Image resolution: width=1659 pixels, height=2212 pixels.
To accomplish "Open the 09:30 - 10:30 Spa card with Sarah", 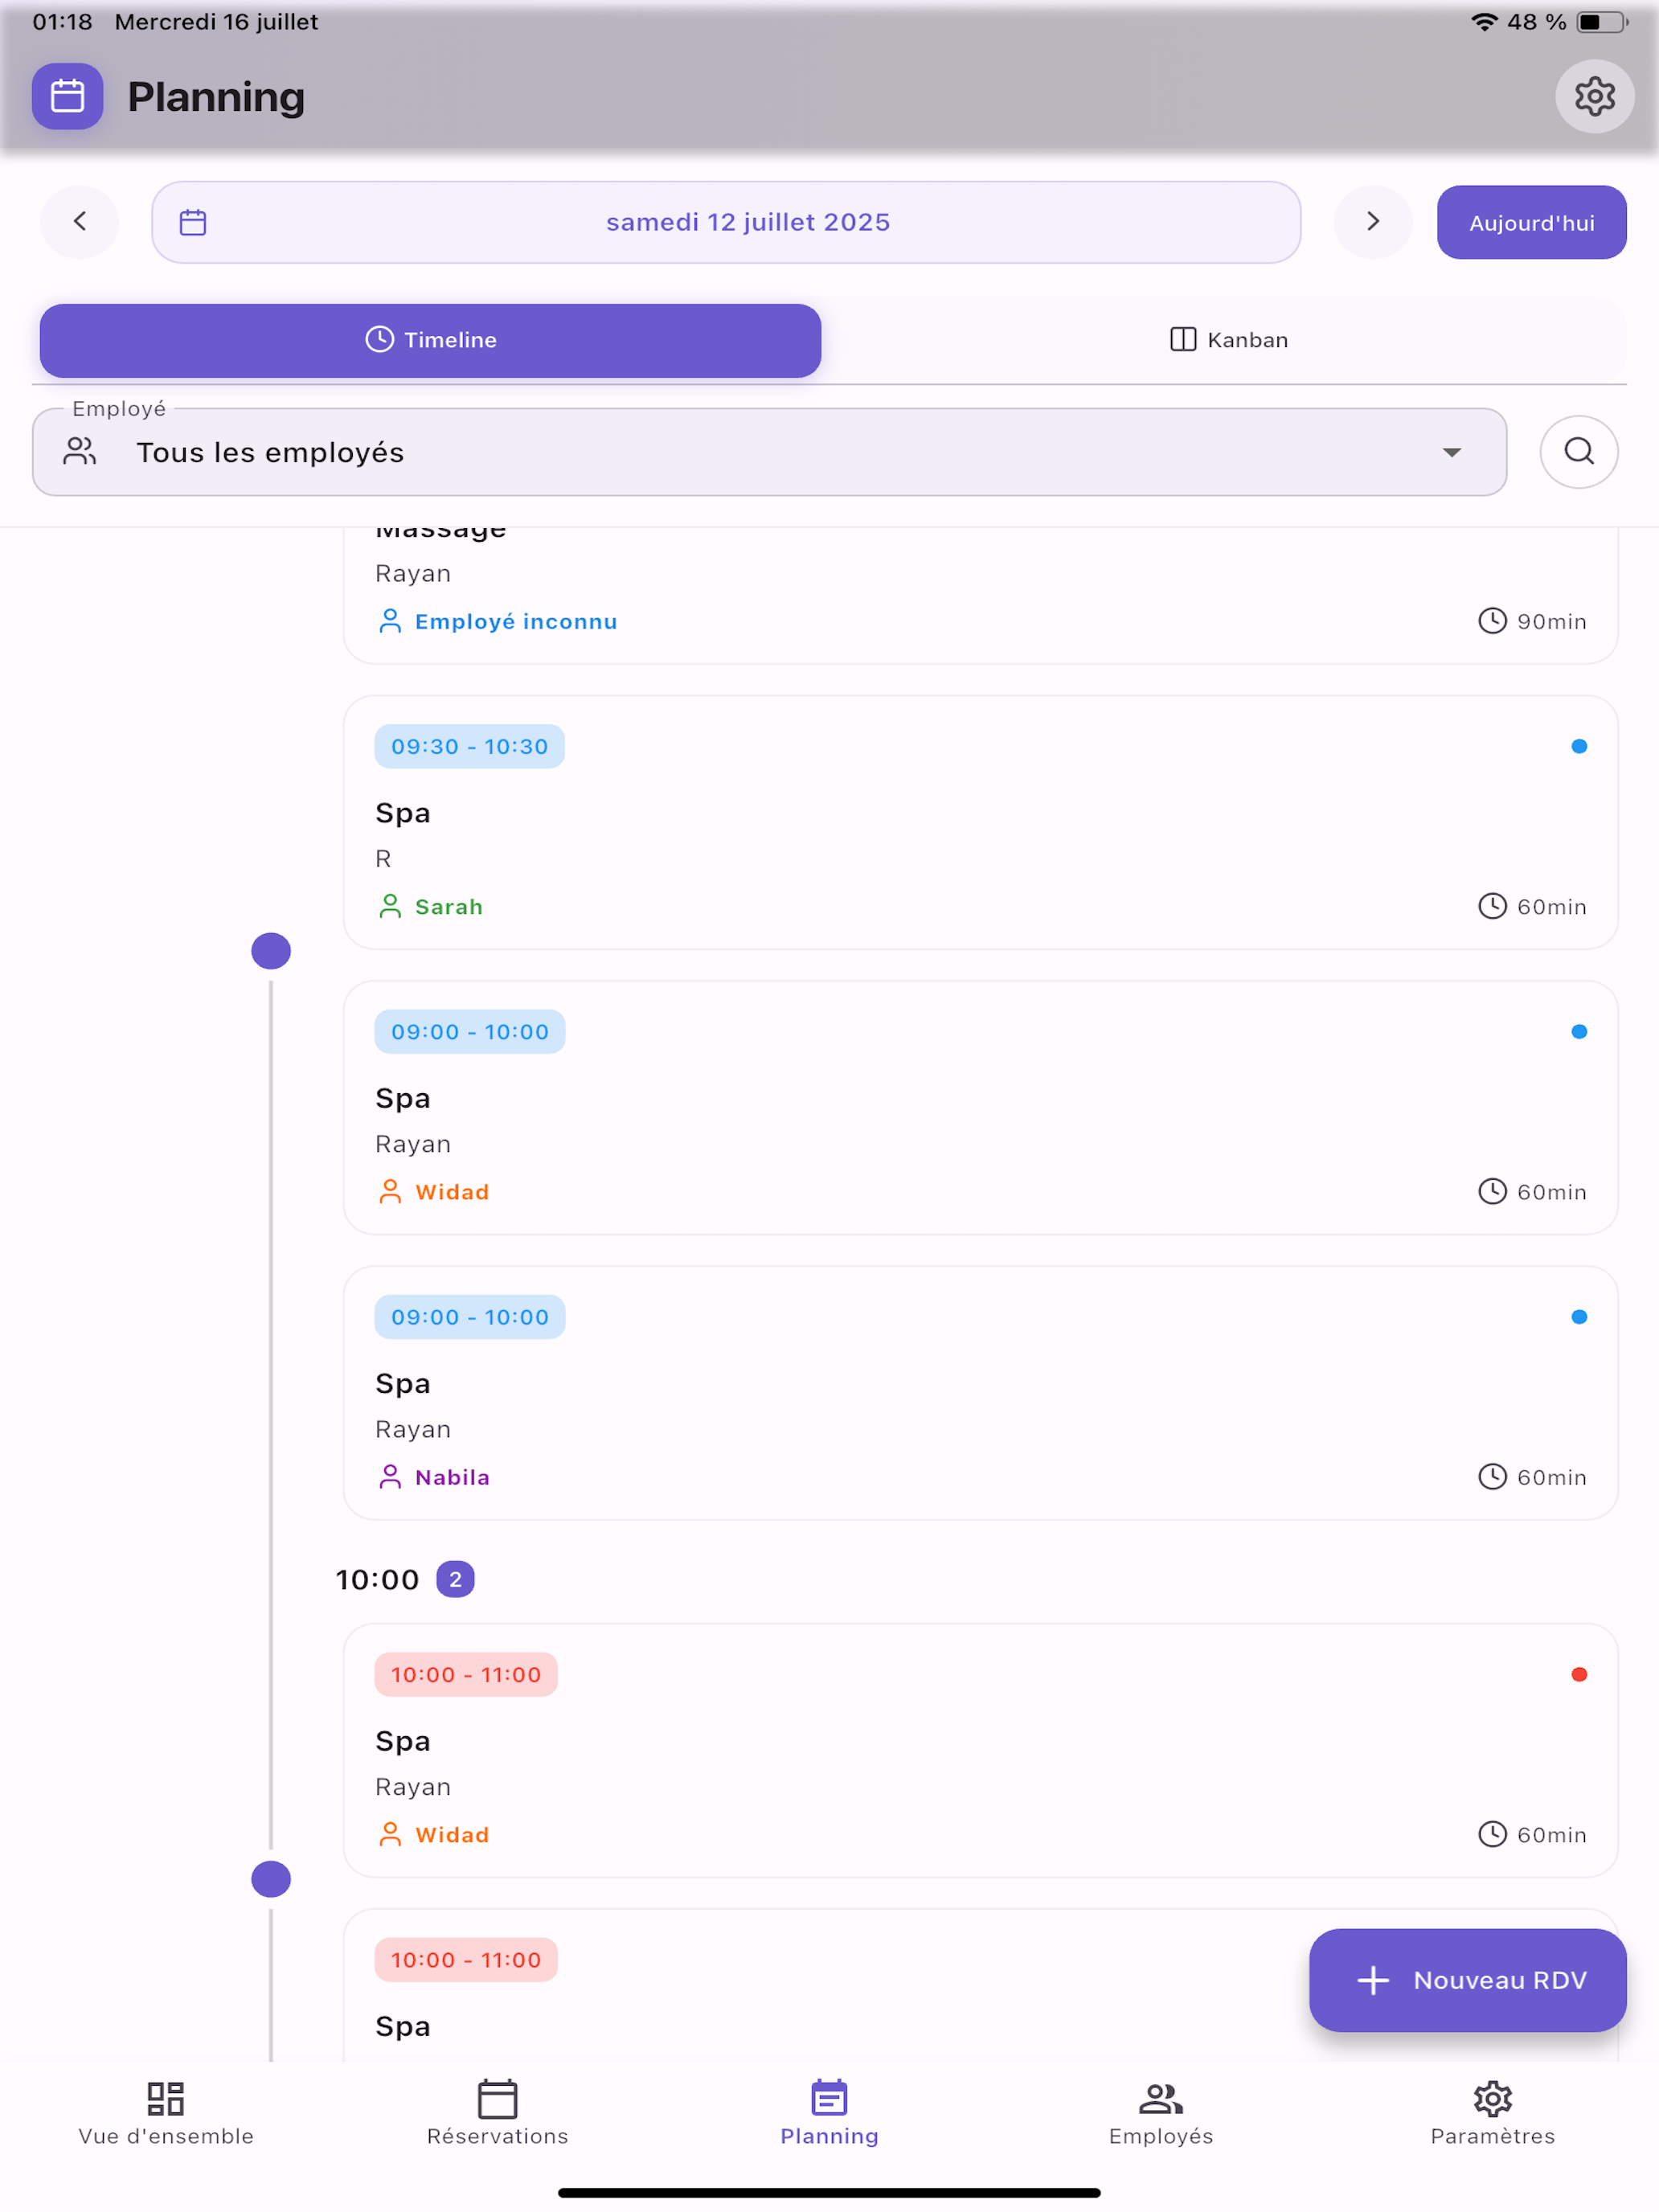I will [x=980, y=823].
